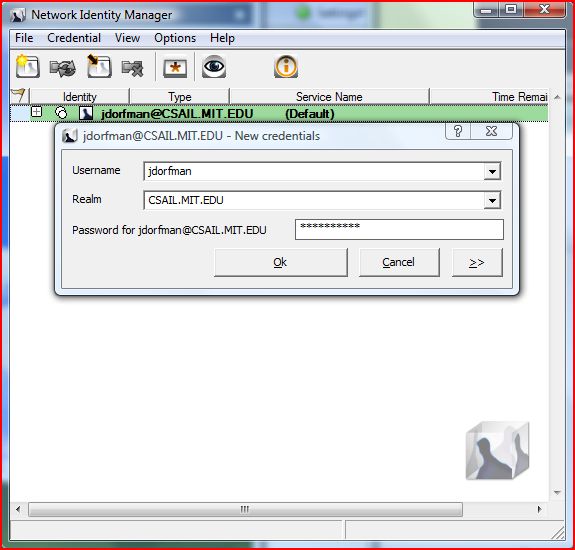Open the orange info About icon
The width and height of the screenshot is (575, 550).
tap(286, 66)
